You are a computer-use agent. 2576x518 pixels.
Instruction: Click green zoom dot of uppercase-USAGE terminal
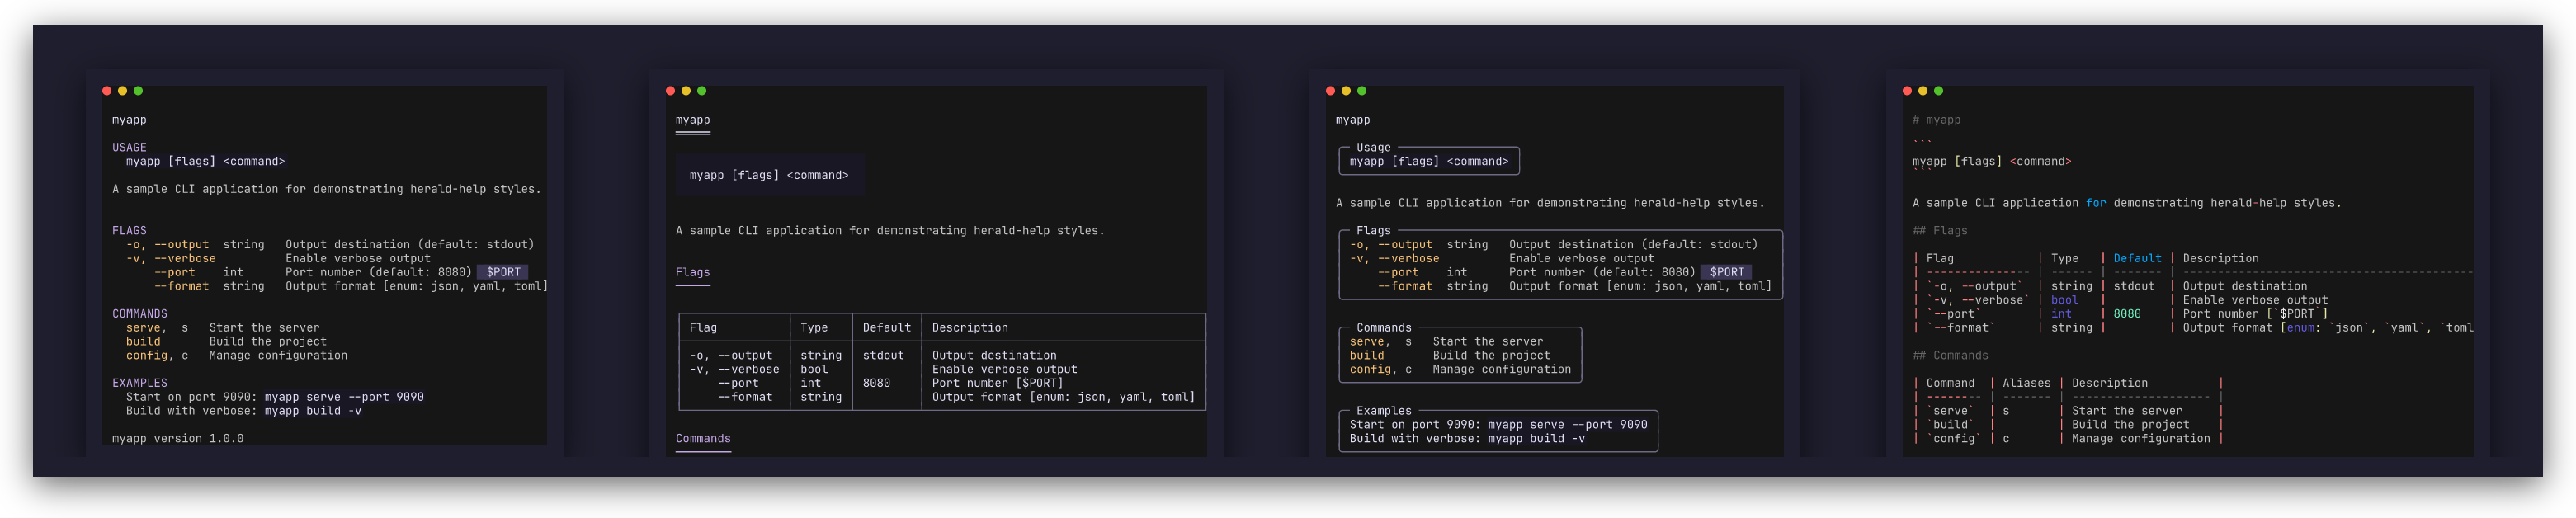(x=138, y=91)
